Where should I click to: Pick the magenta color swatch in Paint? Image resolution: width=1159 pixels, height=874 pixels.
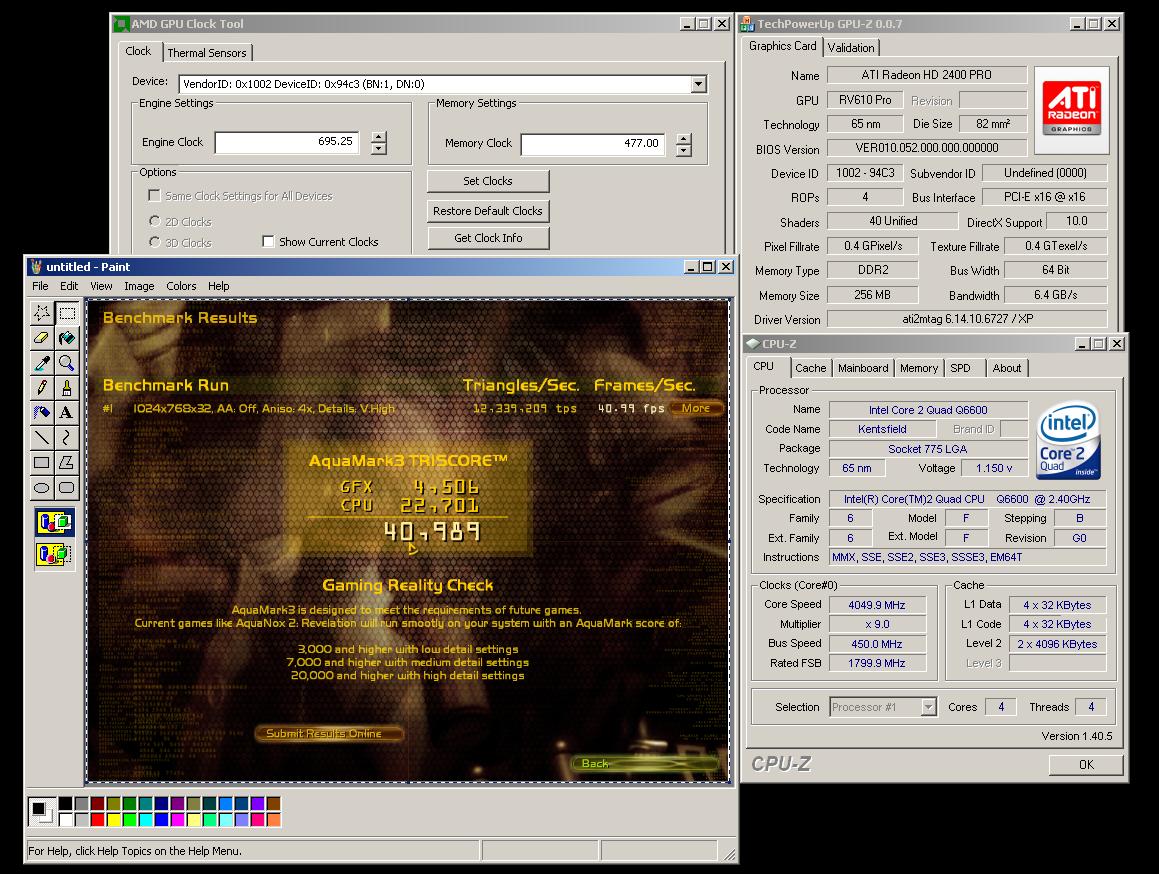(x=177, y=819)
